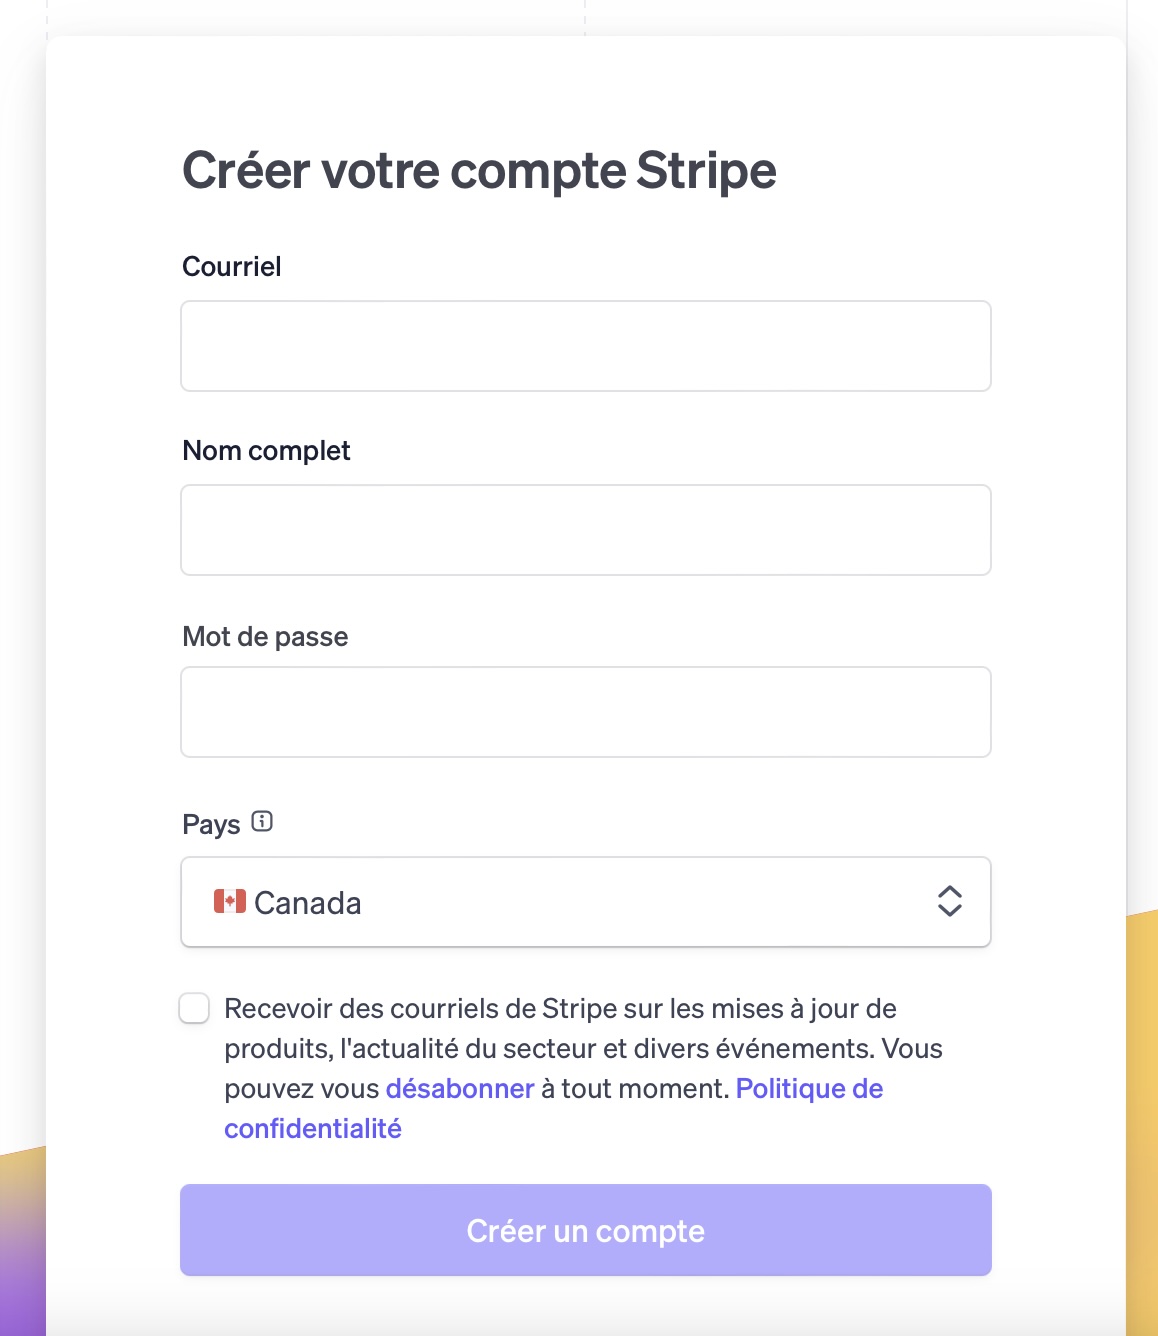Focus the Nom complet text field

585,529
